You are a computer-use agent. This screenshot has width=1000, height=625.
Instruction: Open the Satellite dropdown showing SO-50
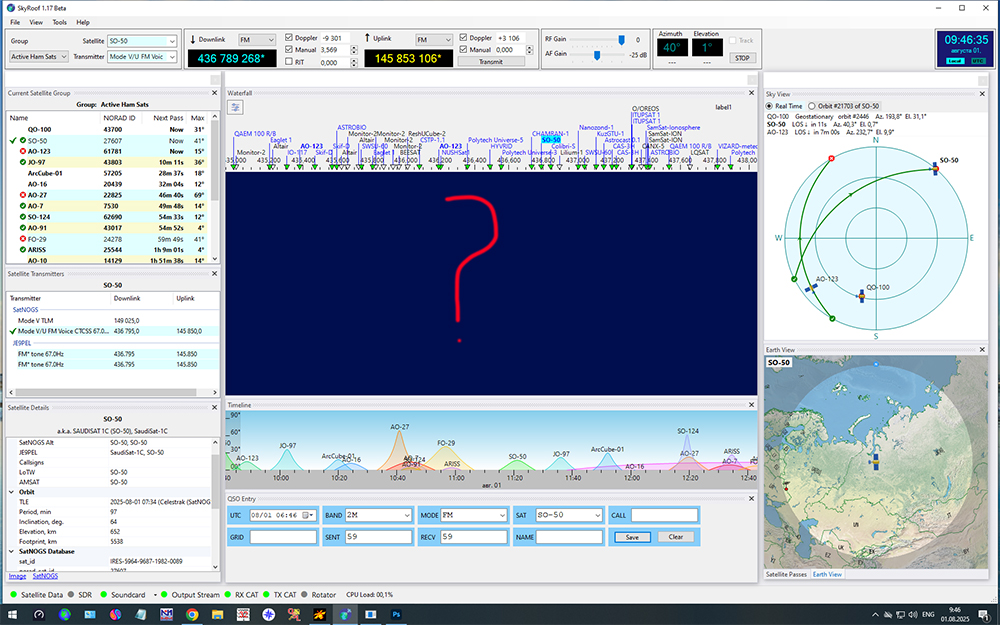tap(142, 41)
